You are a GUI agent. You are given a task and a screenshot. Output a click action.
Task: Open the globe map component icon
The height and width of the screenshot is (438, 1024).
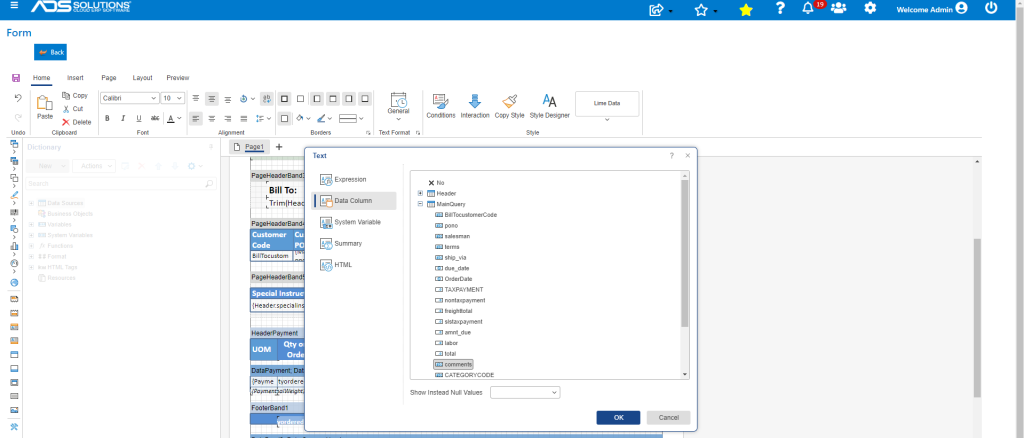tap(14, 283)
